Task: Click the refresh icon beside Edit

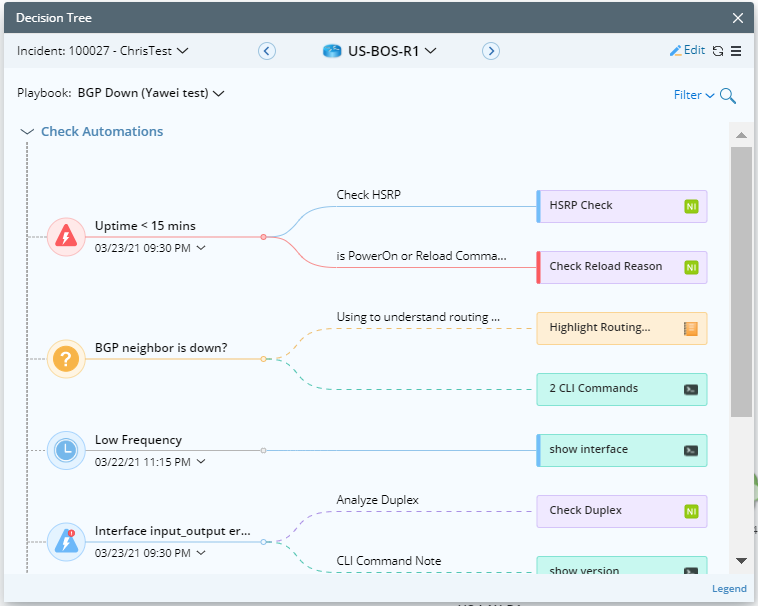Action: click(x=718, y=51)
